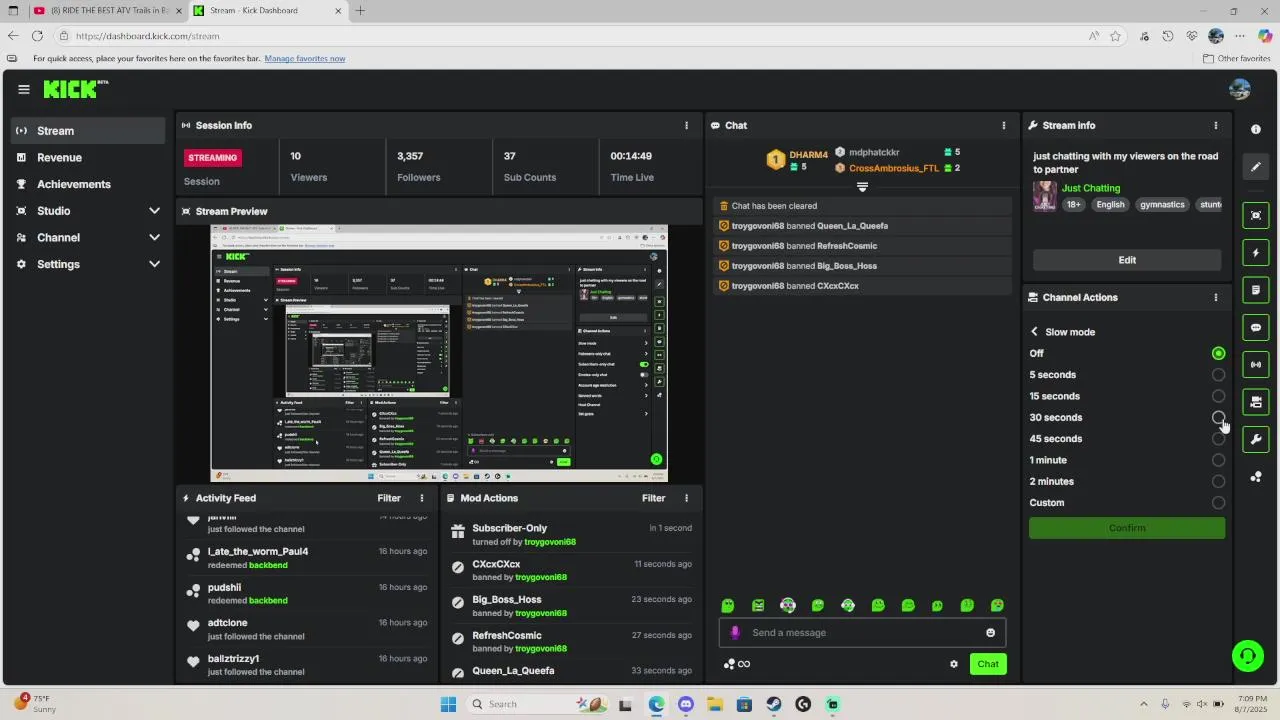This screenshot has width=1280, height=720.
Task: Open the Mod Actions Filter dropdown
Action: 653,498
